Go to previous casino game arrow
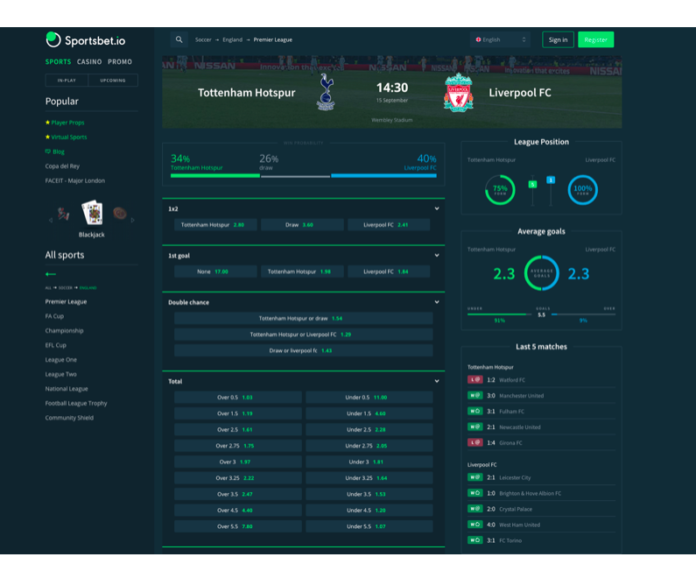The image size is (696, 585). click(51, 220)
